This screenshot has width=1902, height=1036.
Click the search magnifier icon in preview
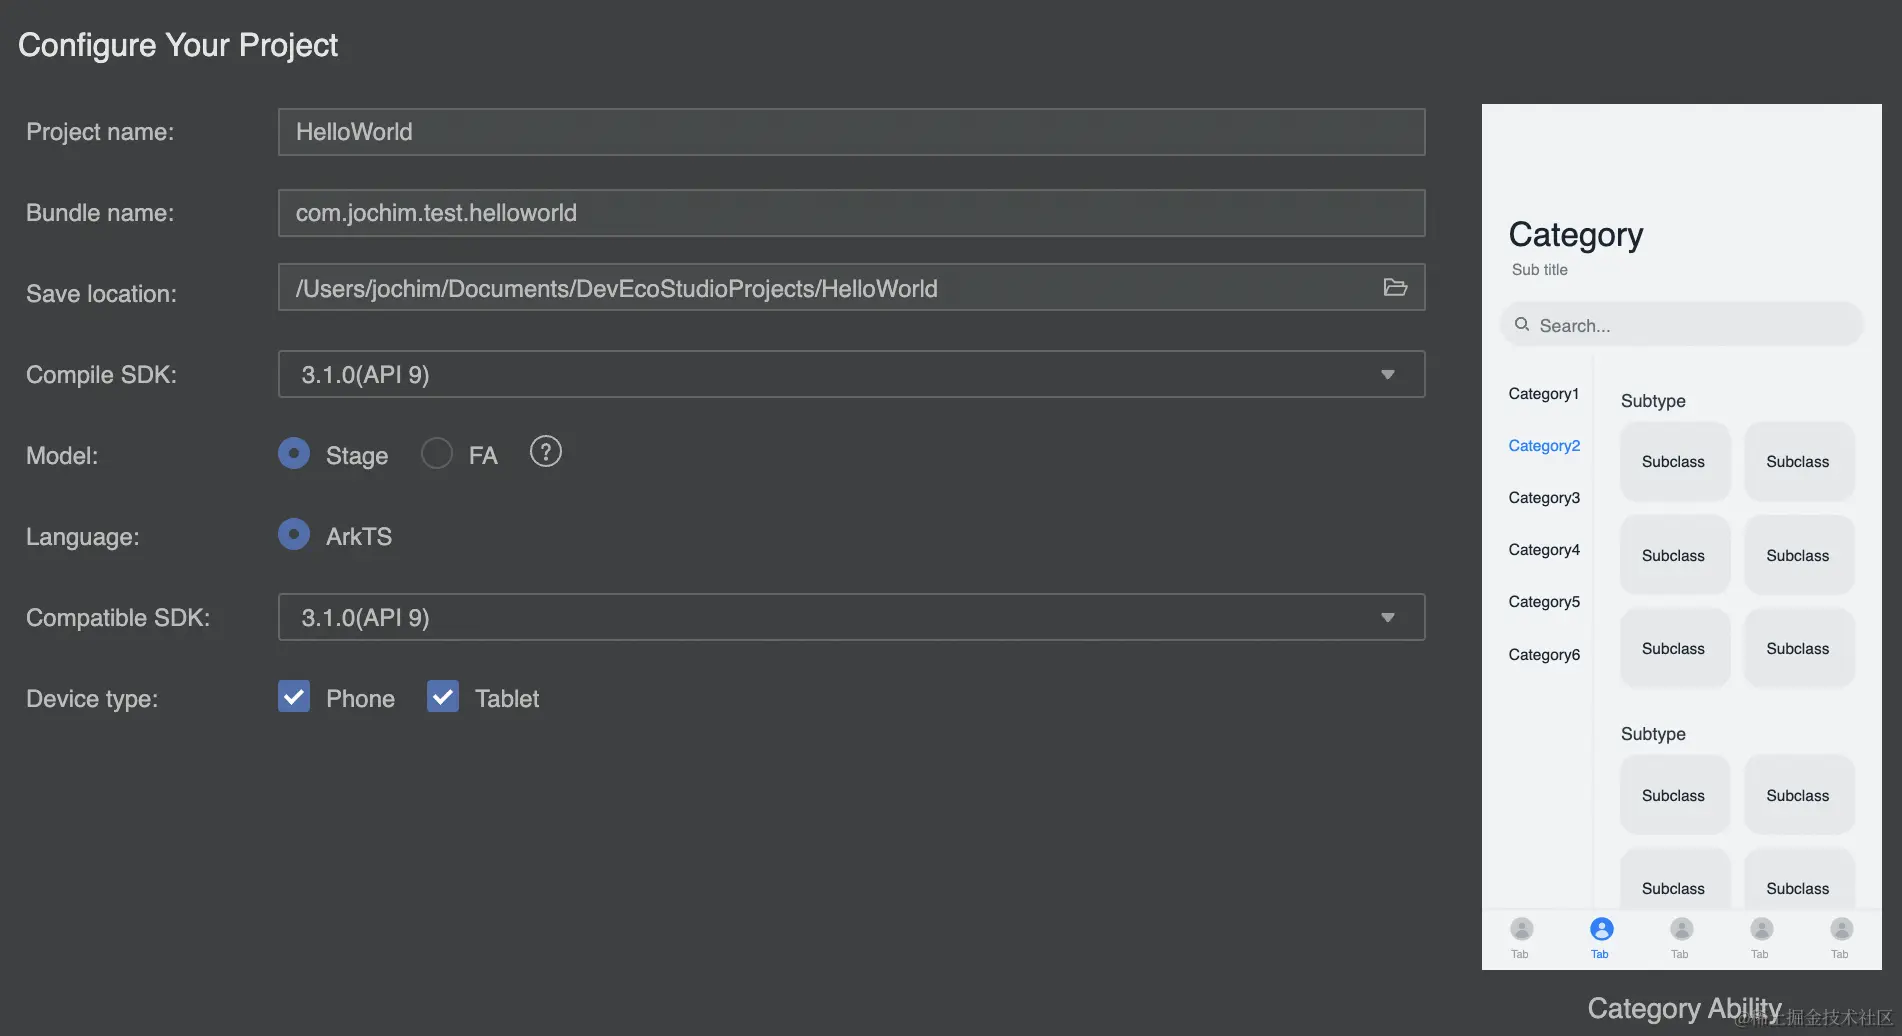pos(1522,324)
